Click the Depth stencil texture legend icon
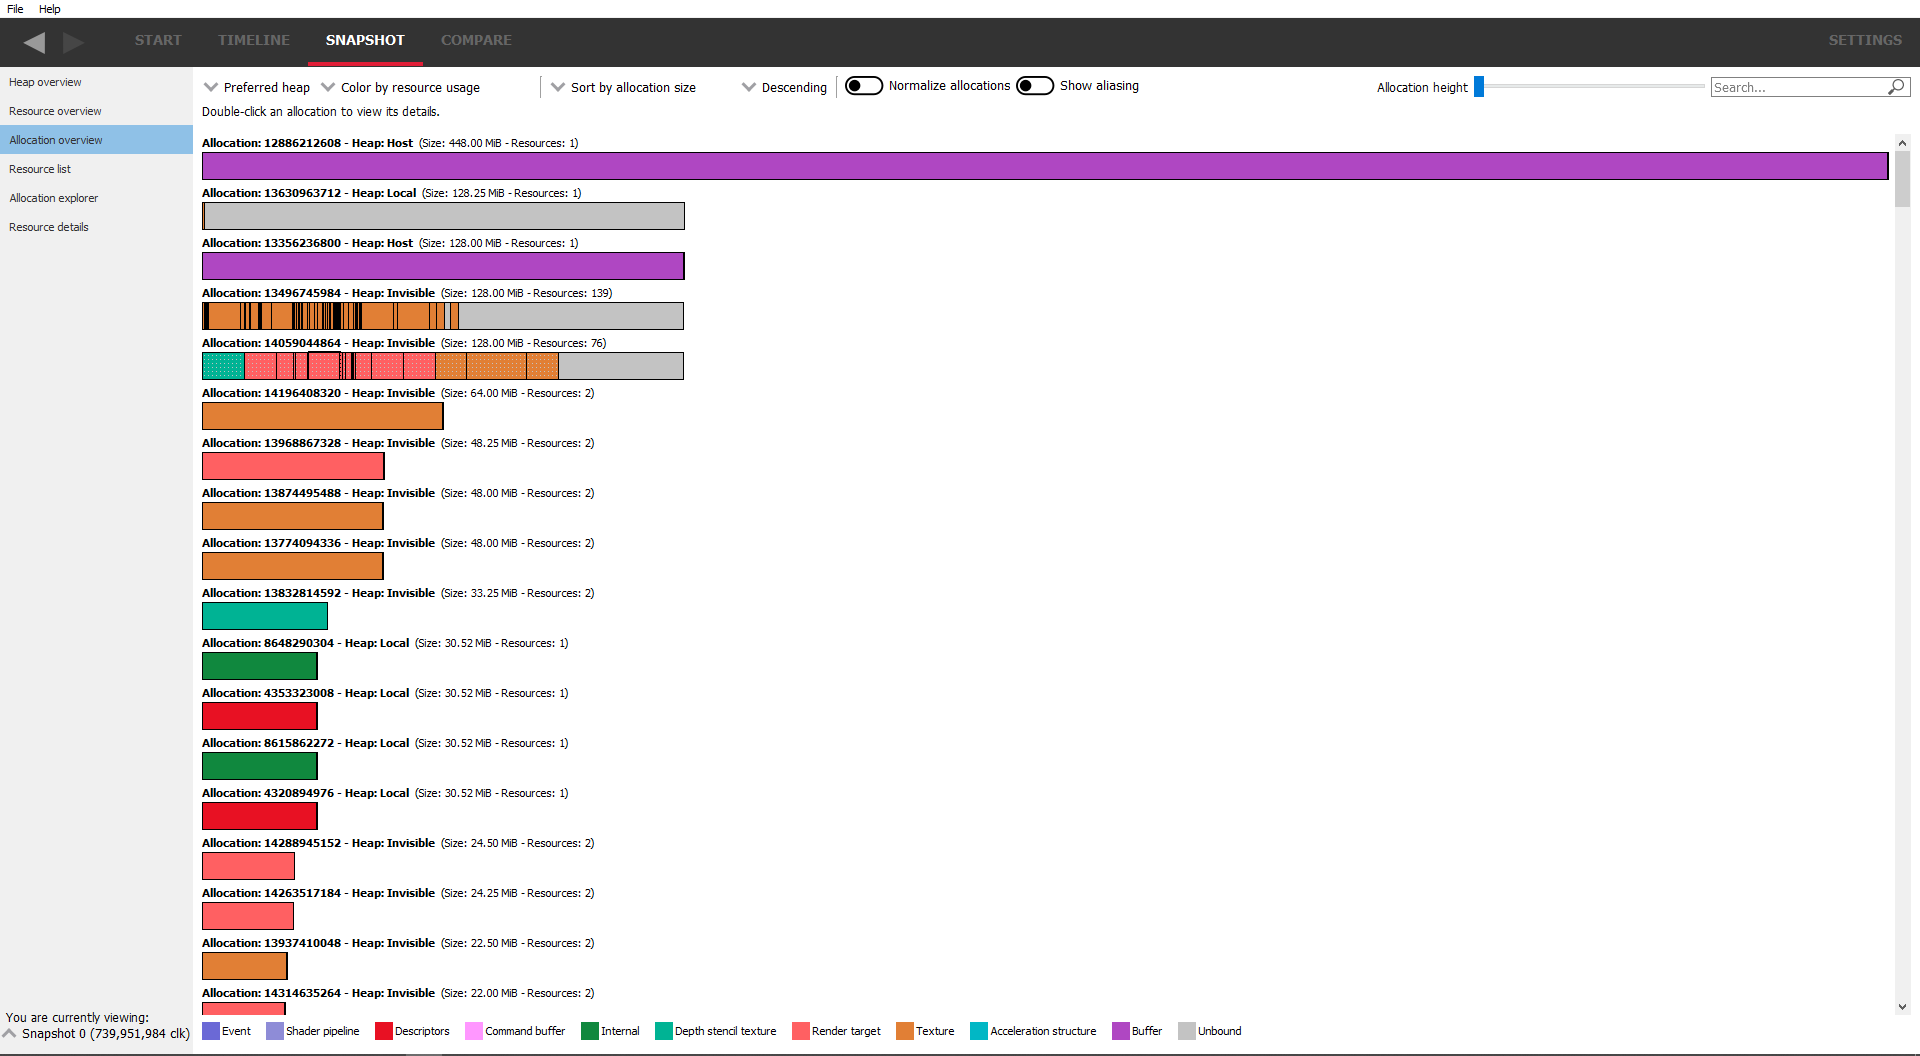The image size is (1920, 1056). (663, 1031)
